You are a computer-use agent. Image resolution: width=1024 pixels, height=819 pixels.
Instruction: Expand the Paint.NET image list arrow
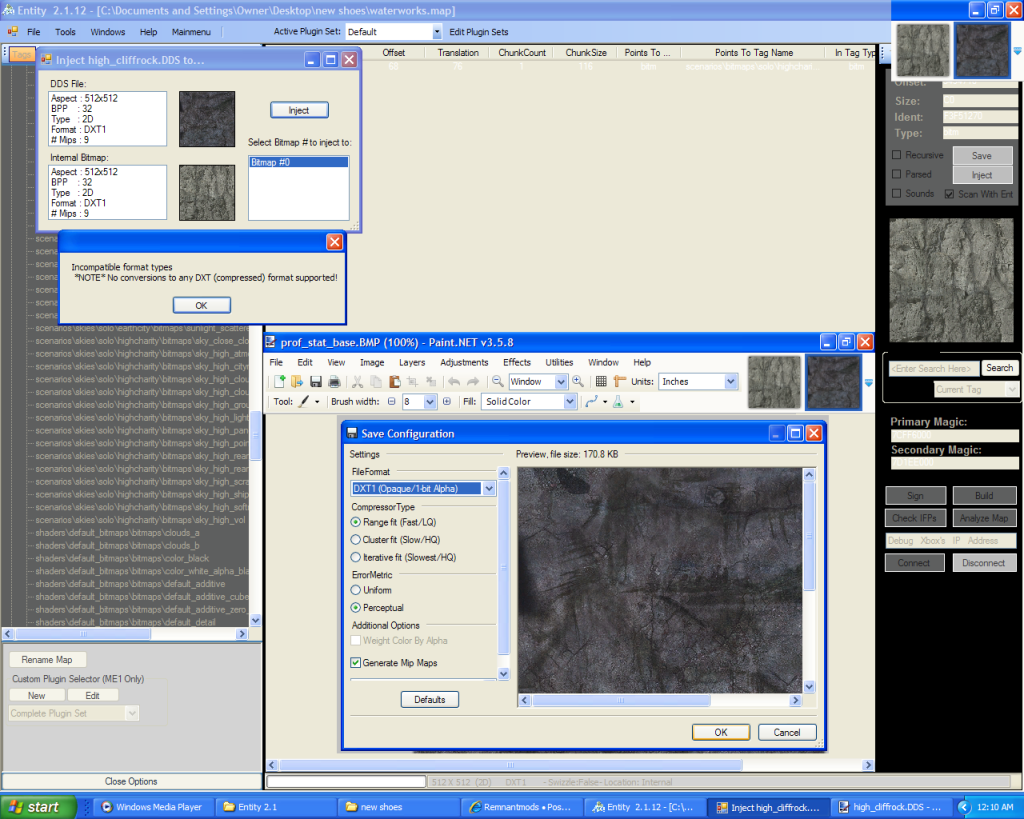[869, 383]
